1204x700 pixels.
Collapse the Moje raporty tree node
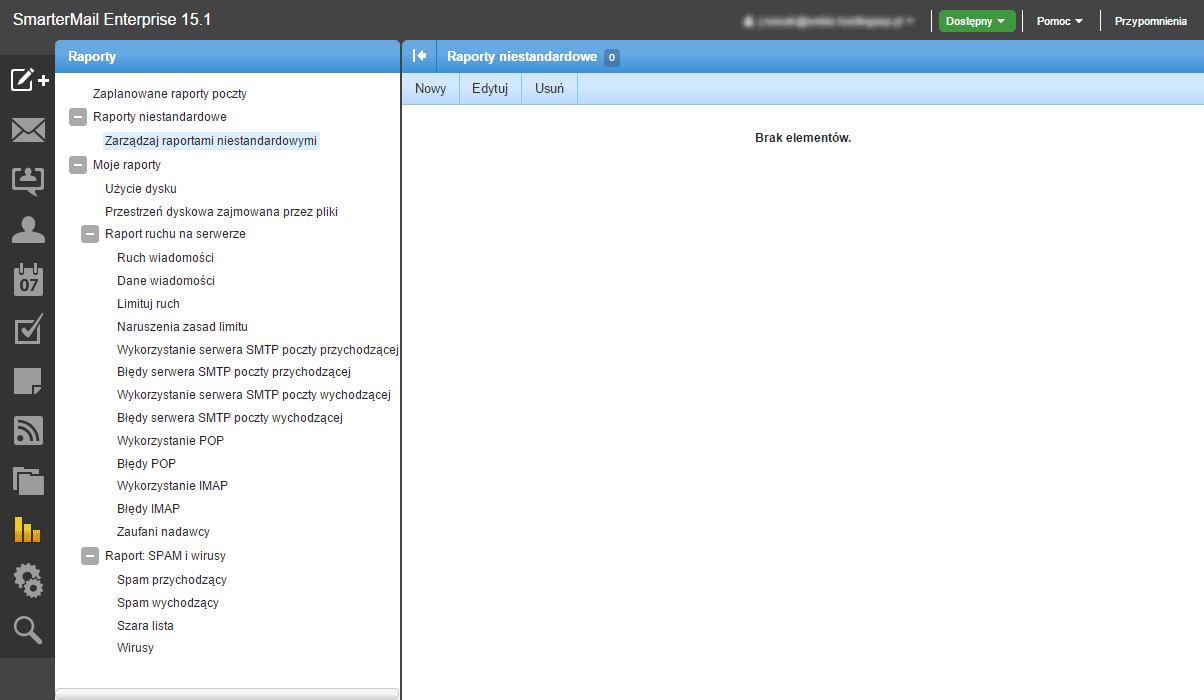tap(78, 164)
